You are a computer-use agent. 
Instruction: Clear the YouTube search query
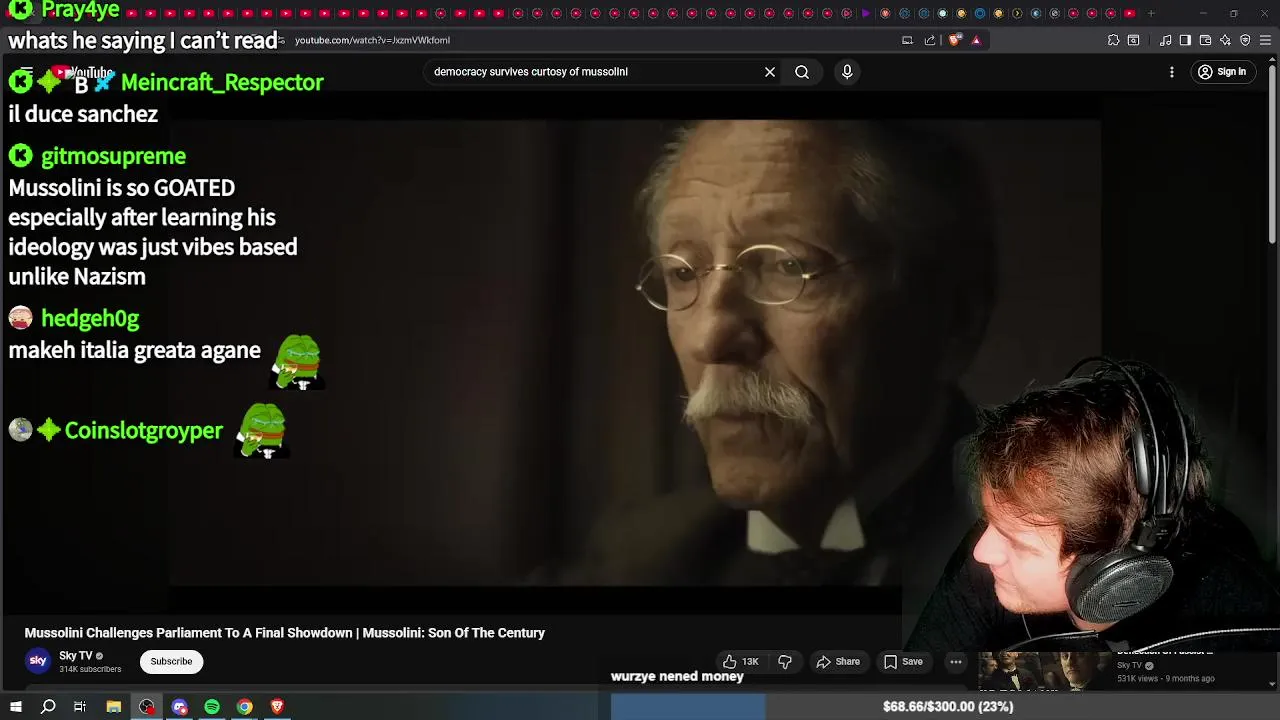770,72
